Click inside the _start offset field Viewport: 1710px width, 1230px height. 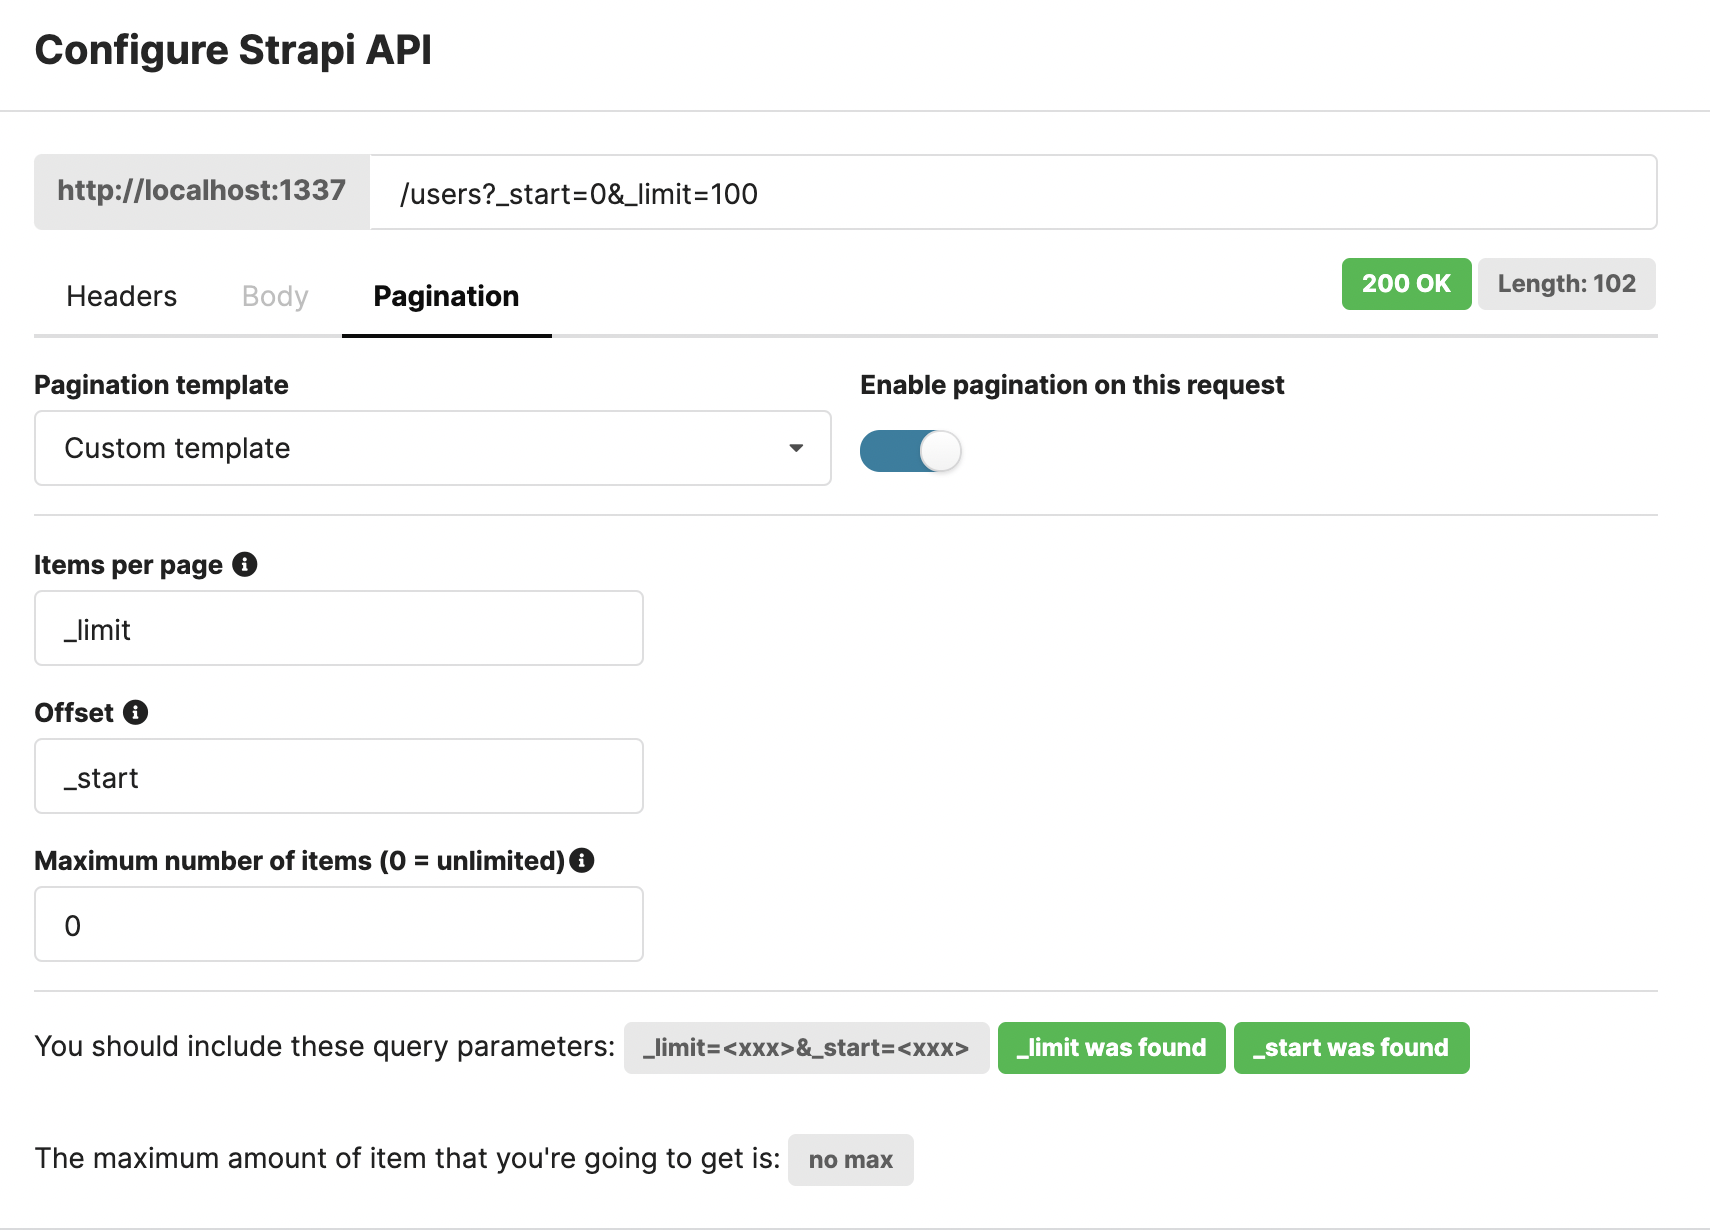pyautogui.click(x=338, y=776)
